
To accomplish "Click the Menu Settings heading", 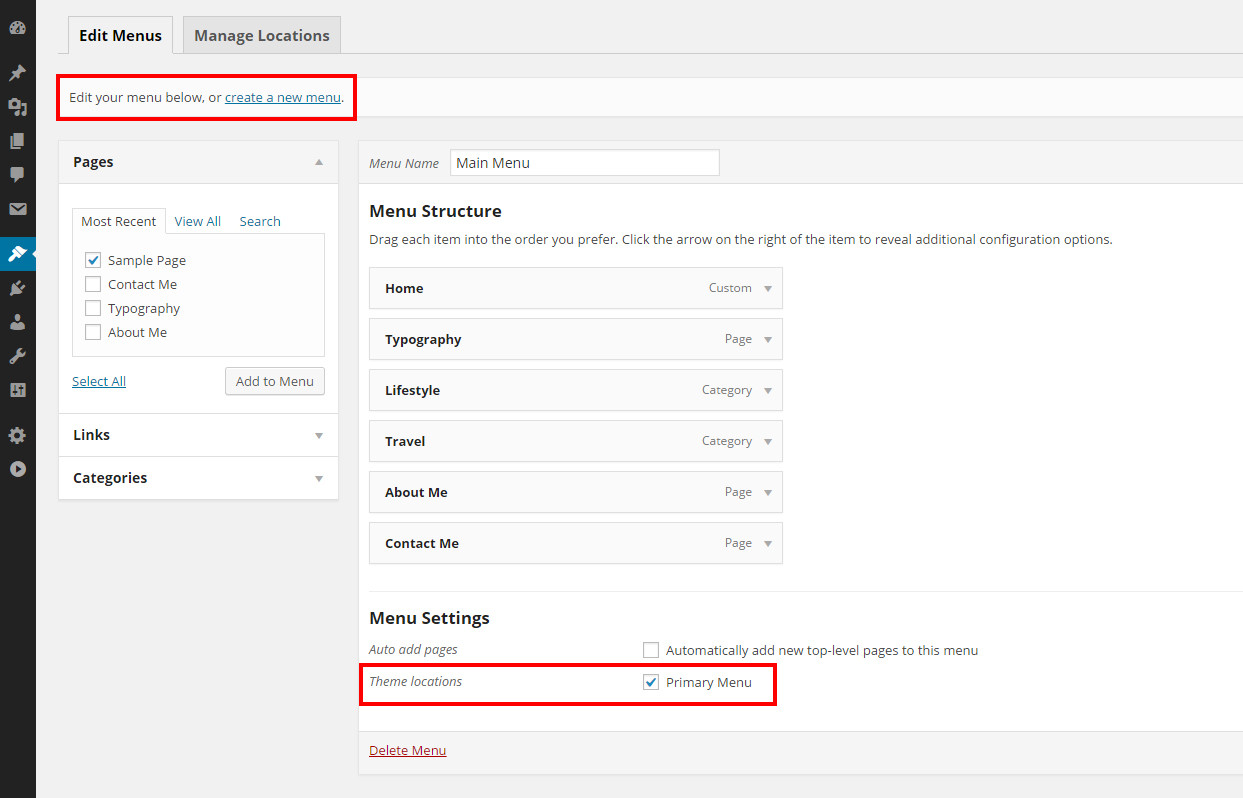I will click(x=429, y=618).
